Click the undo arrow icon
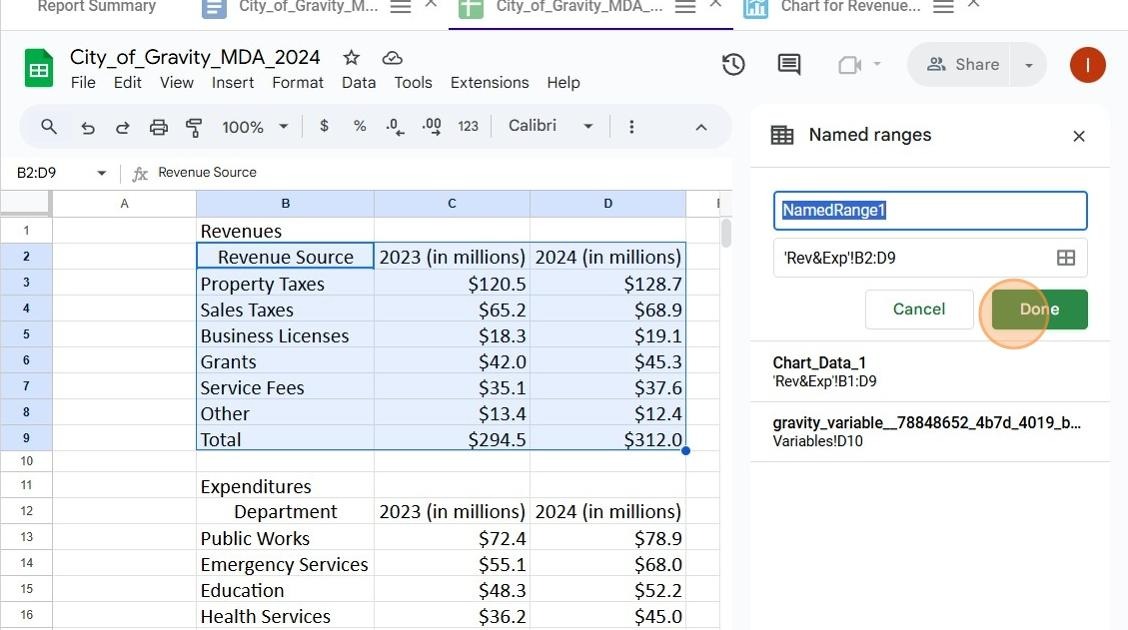1128x630 pixels. 88,128
